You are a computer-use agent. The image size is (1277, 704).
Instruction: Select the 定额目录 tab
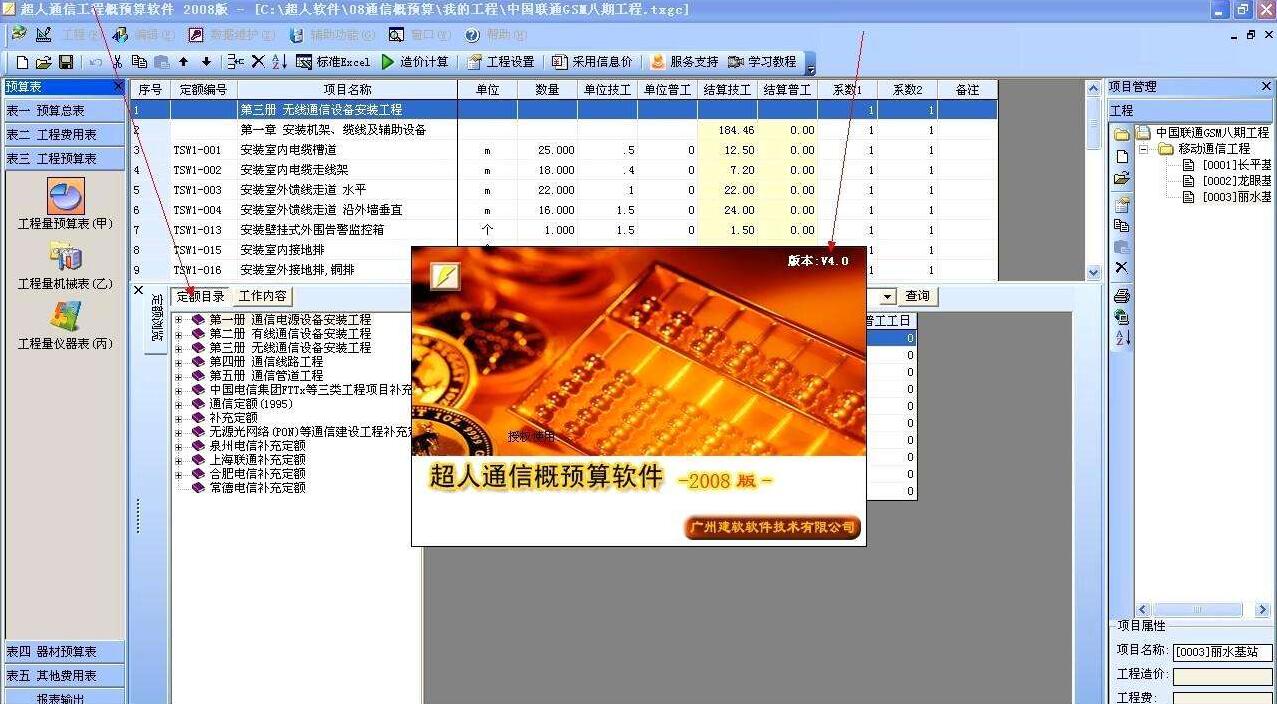[x=201, y=296]
